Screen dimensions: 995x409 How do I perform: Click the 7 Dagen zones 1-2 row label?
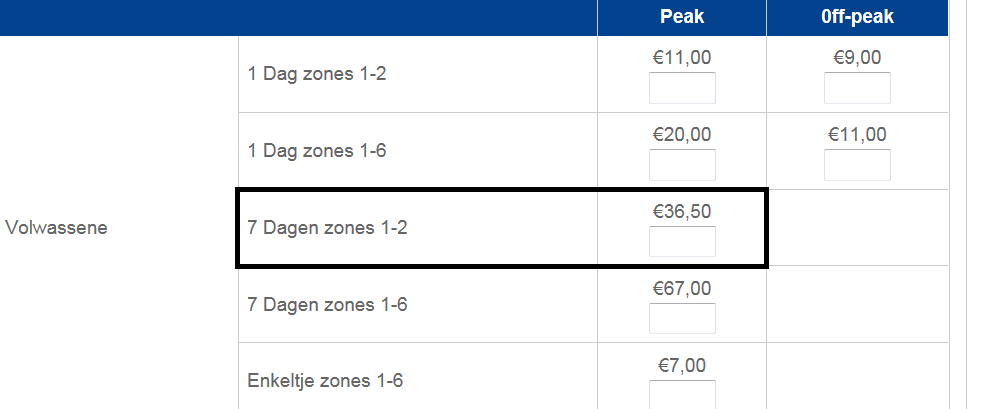(x=327, y=228)
